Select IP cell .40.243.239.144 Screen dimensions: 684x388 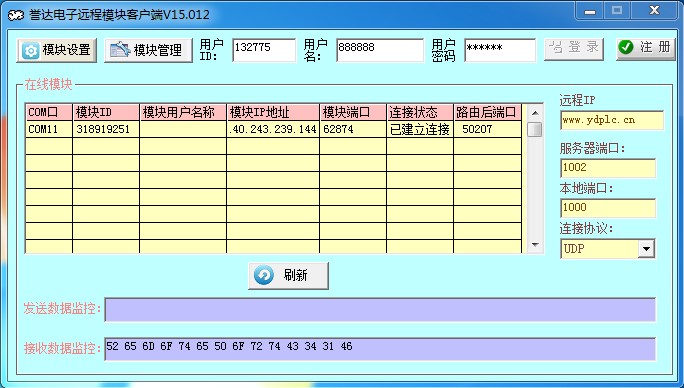click(273, 129)
